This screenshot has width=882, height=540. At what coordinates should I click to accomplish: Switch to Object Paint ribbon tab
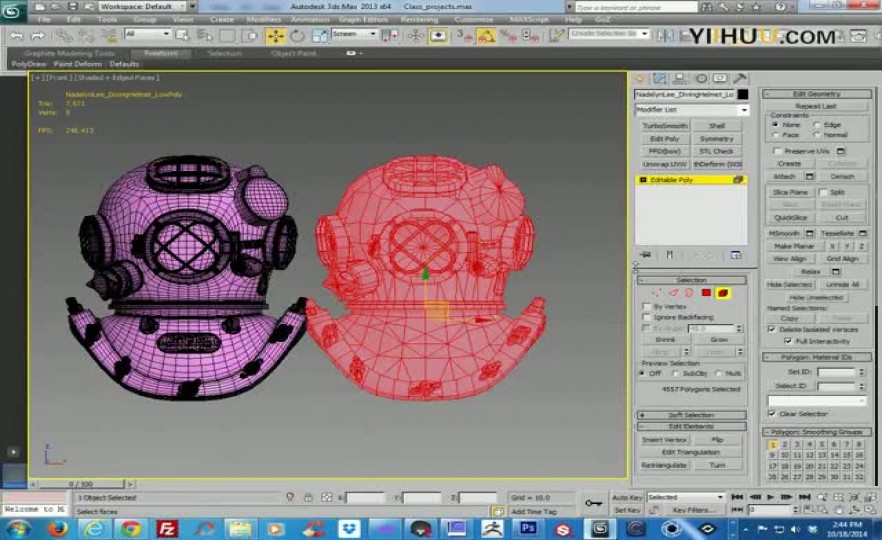coord(294,53)
